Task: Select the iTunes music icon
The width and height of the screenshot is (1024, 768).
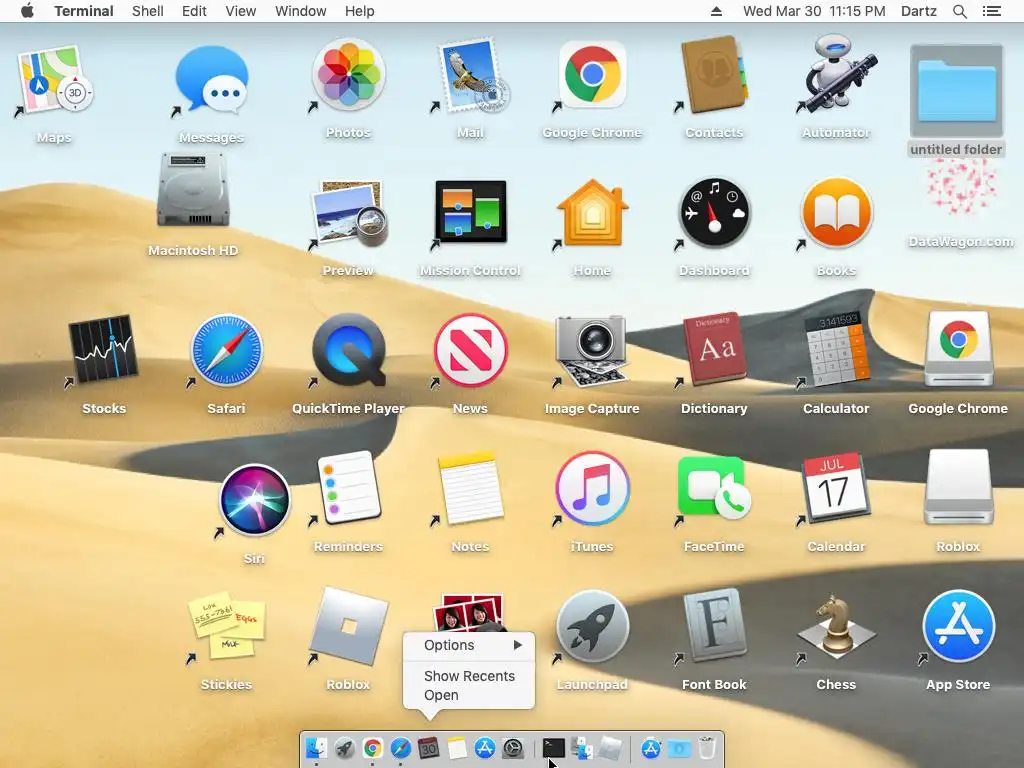Action: pos(592,488)
